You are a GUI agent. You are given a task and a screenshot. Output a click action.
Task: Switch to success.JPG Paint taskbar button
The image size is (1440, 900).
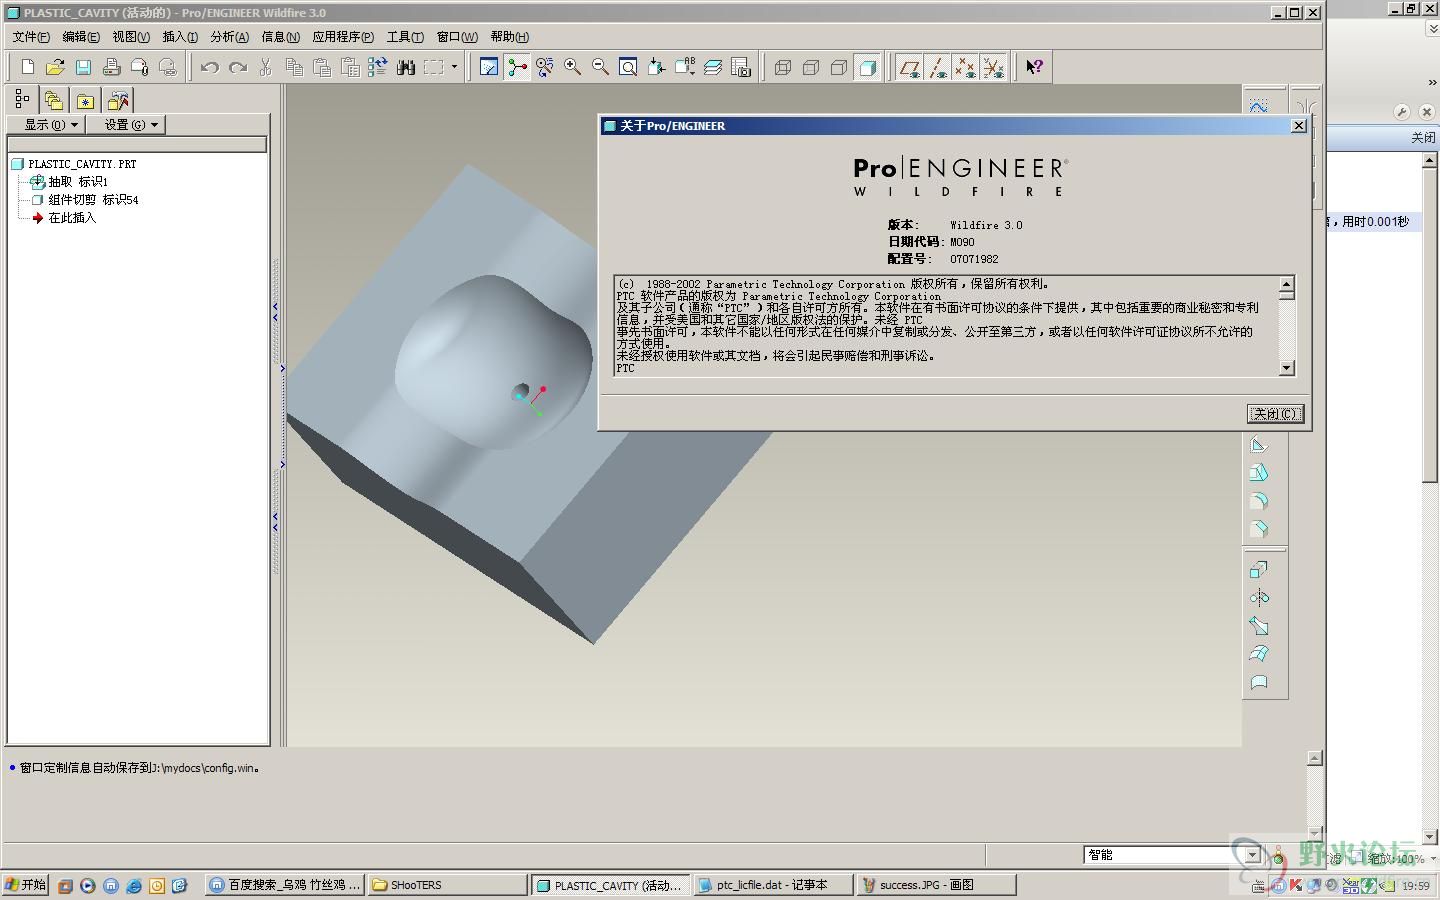point(936,885)
